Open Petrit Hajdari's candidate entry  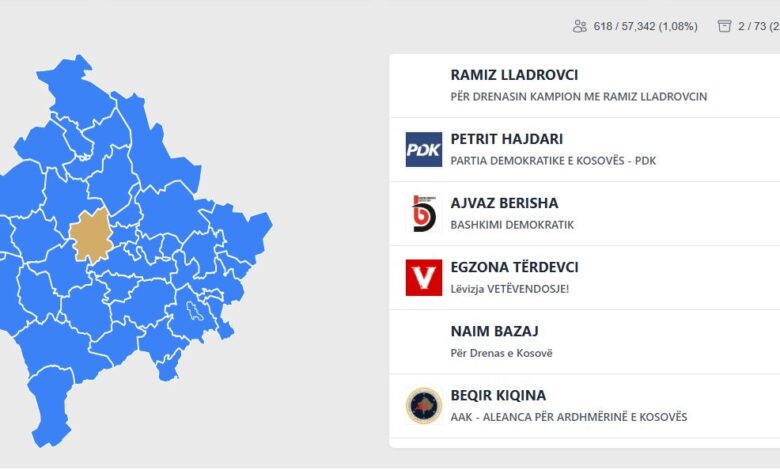pyautogui.click(x=507, y=139)
